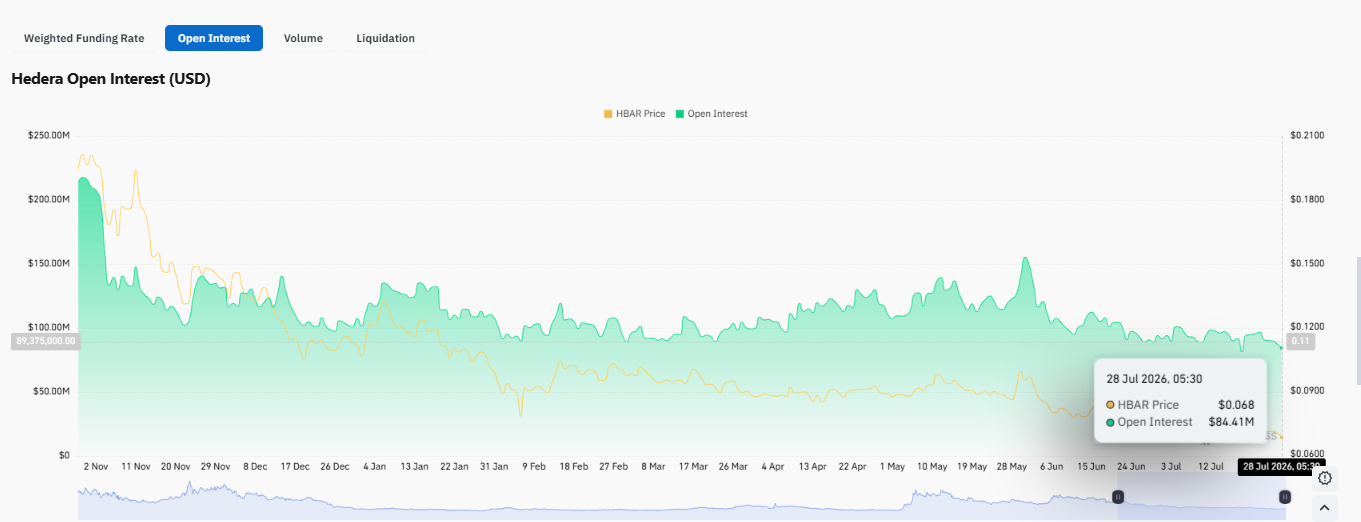Grab the right range slider handle
This screenshot has width=1361, height=522.
(x=1285, y=497)
